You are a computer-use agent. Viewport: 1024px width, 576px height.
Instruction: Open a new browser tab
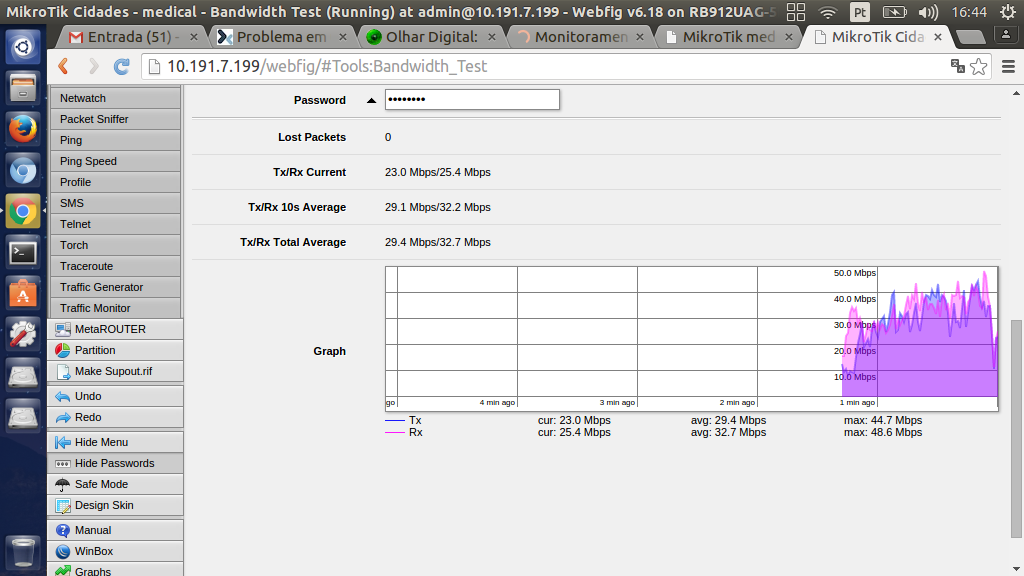[970, 37]
